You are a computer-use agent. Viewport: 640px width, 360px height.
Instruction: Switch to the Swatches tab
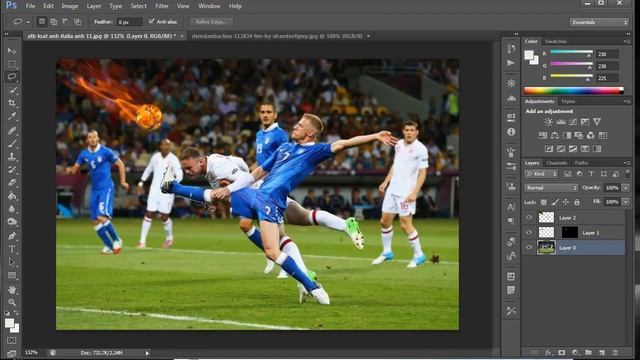pyautogui.click(x=556, y=41)
